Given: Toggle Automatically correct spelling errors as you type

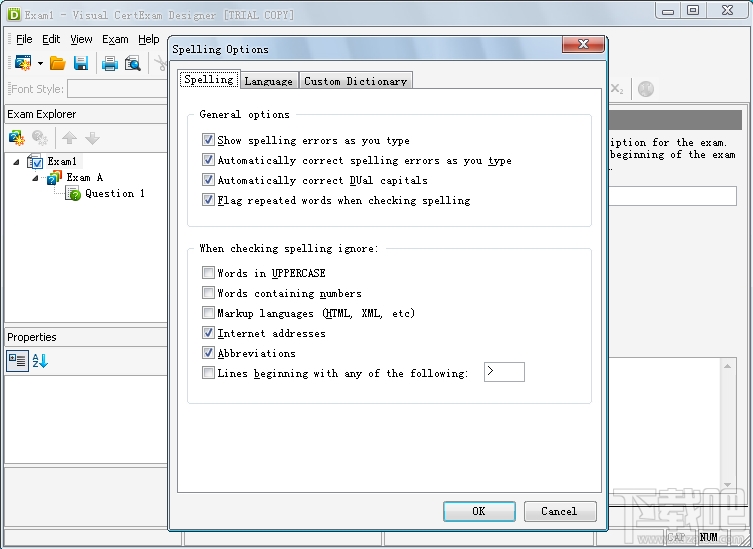Looking at the screenshot, I should (x=208, y=159).
